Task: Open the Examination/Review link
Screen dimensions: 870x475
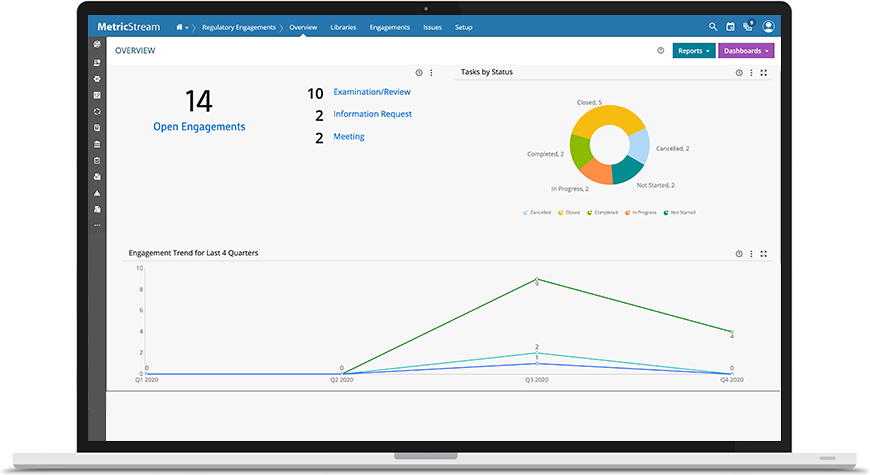Action: click(372, 92)
